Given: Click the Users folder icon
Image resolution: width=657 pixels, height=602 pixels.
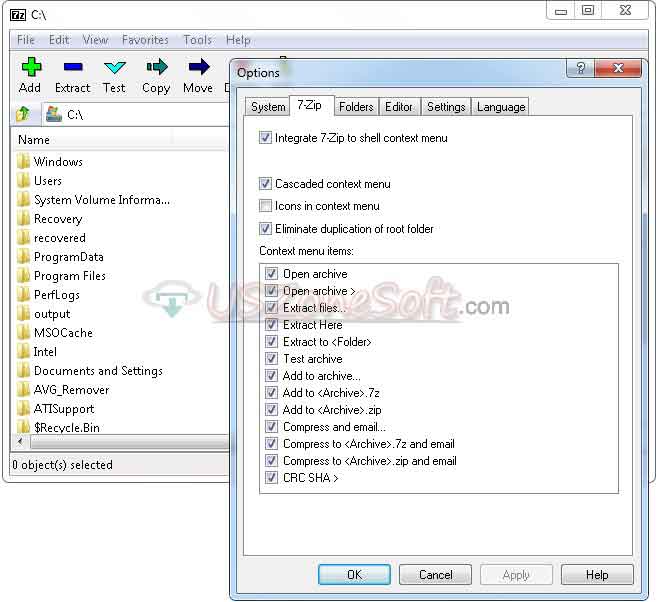Looking at the screenshot, I should pyautogui.click(x=23, y=181).
